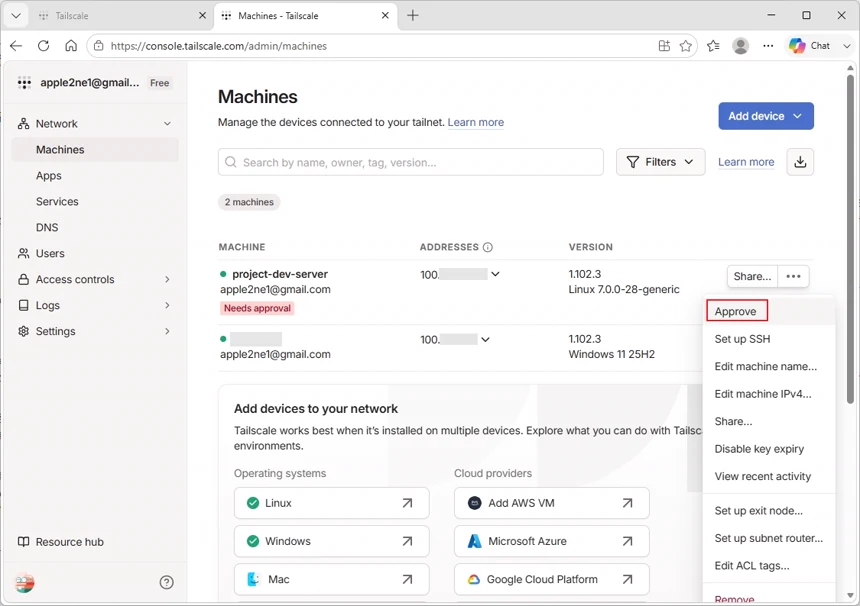Click the Addresses info icon
This screenshot has height=606, width=860.
click(488, 247)
